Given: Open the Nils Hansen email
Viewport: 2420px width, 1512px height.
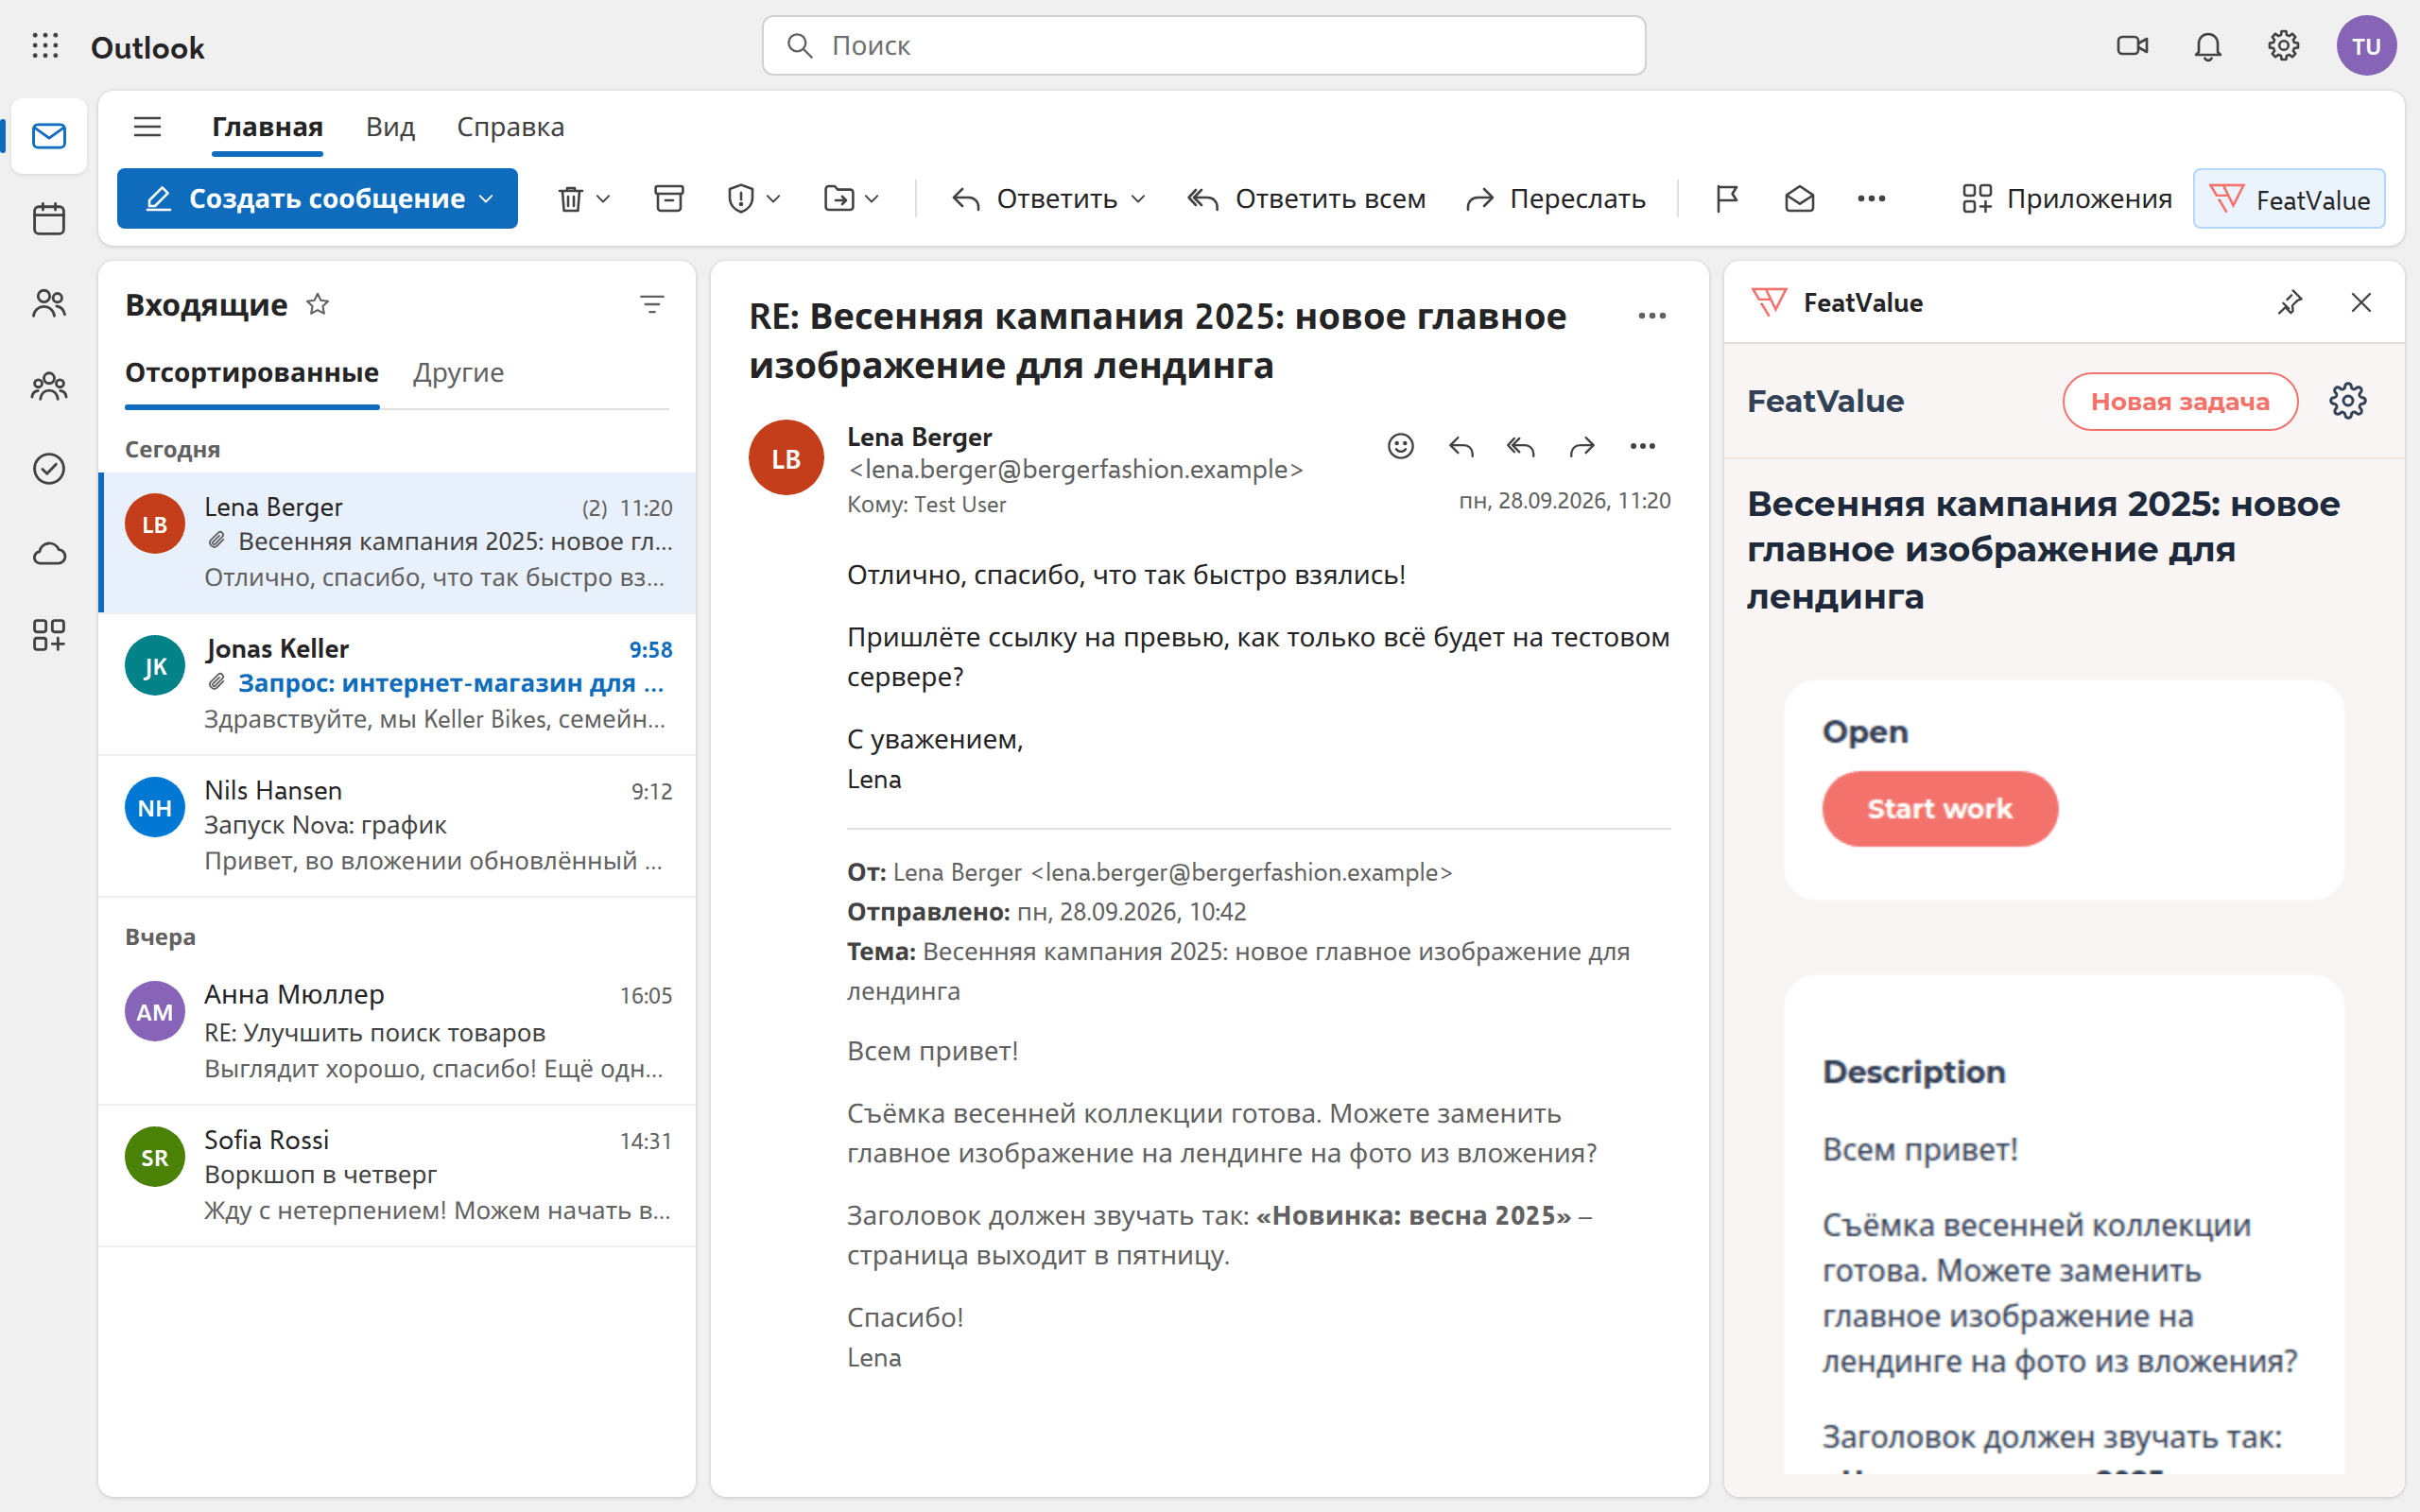Looking at the screenshot, I should [398, 826].
